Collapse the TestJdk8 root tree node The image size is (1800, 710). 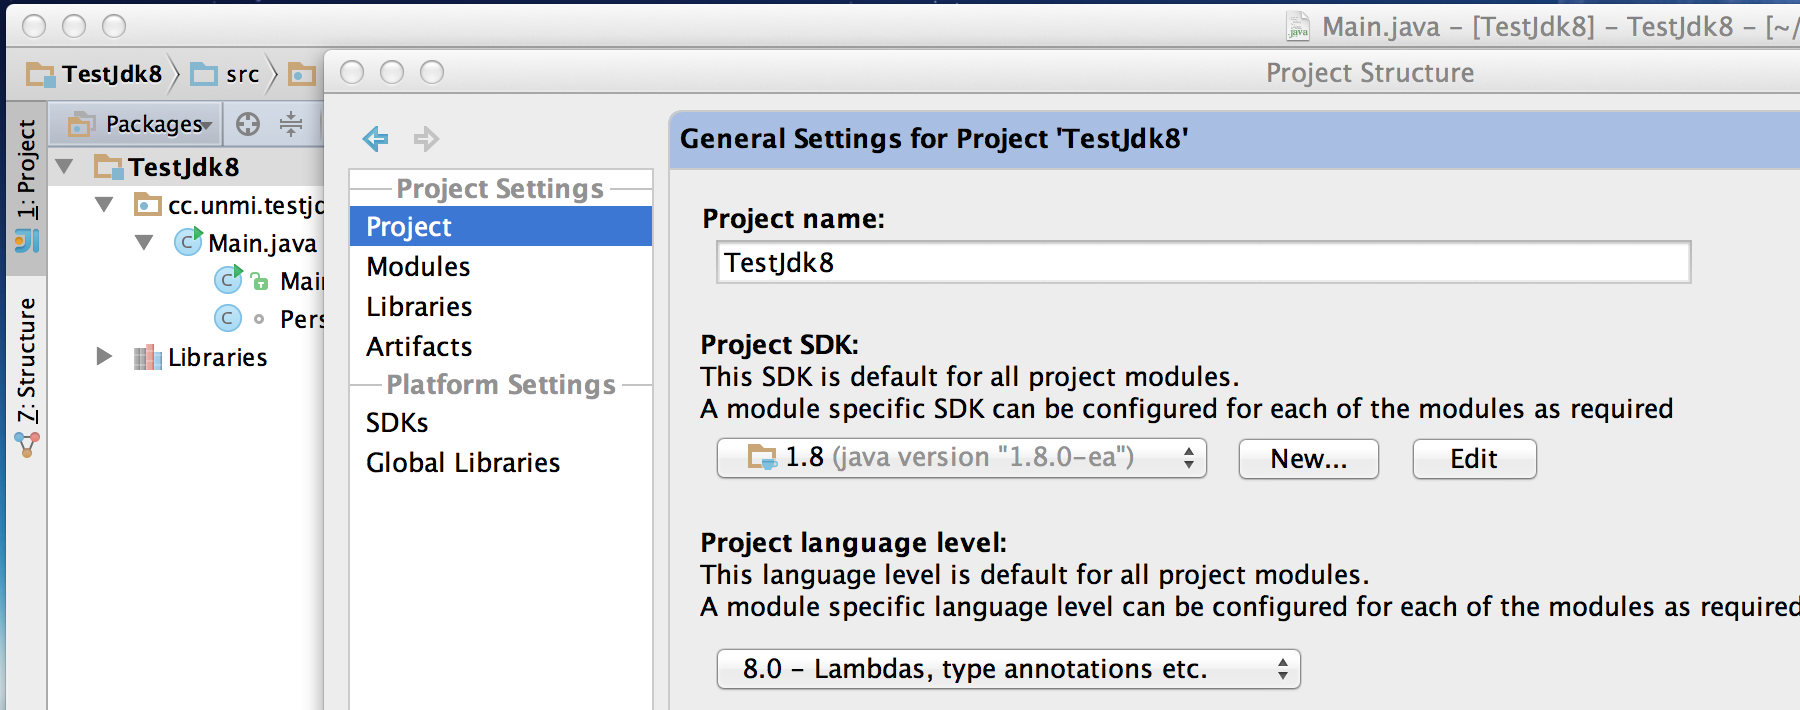coord(65,166)
